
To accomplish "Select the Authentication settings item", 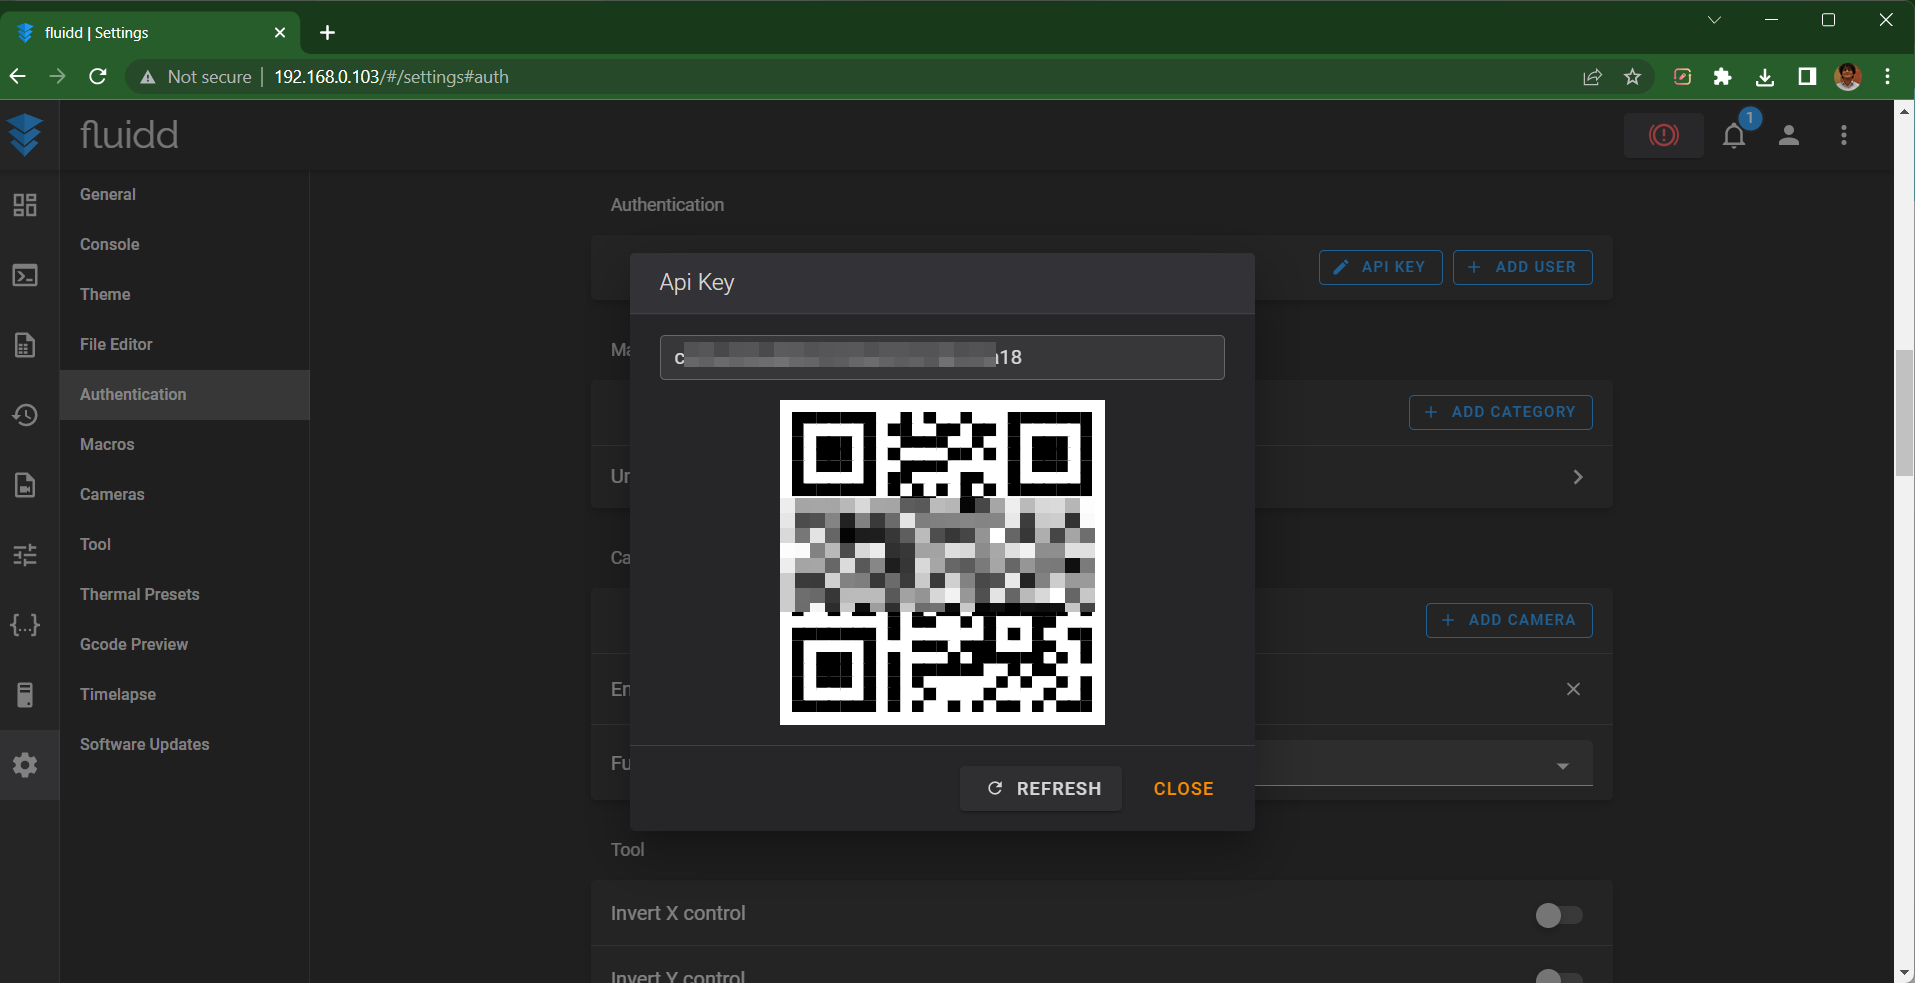I will coord(185,395).
